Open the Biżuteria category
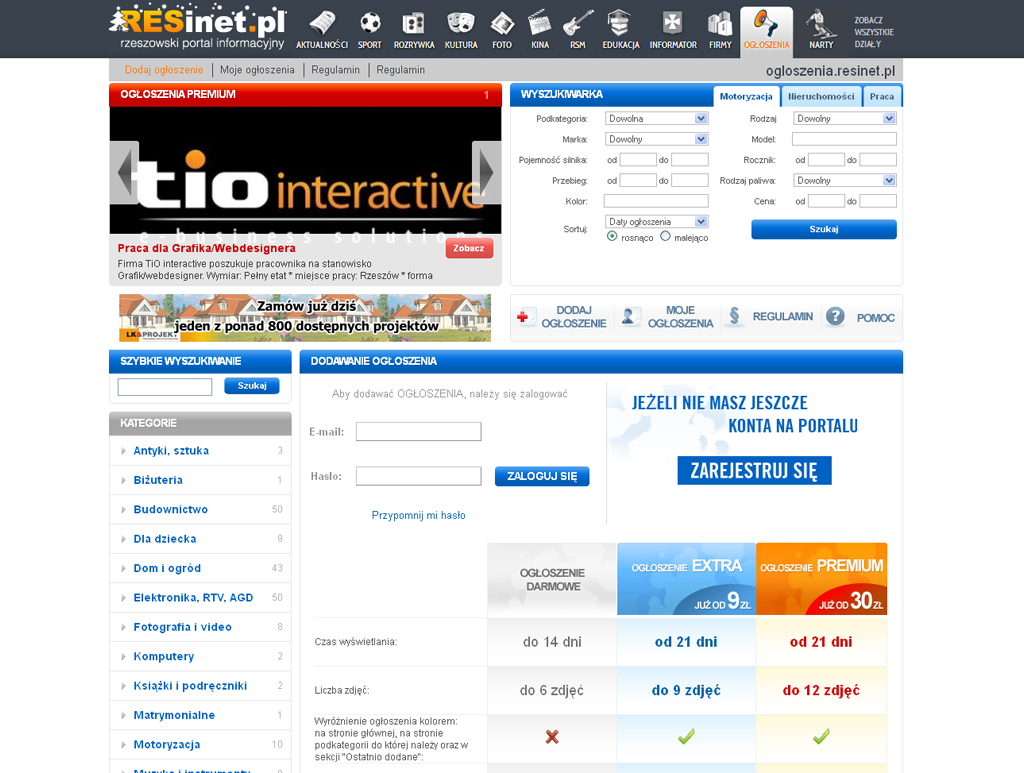This screenshot has height=773, width=1024. coord(158,480)
